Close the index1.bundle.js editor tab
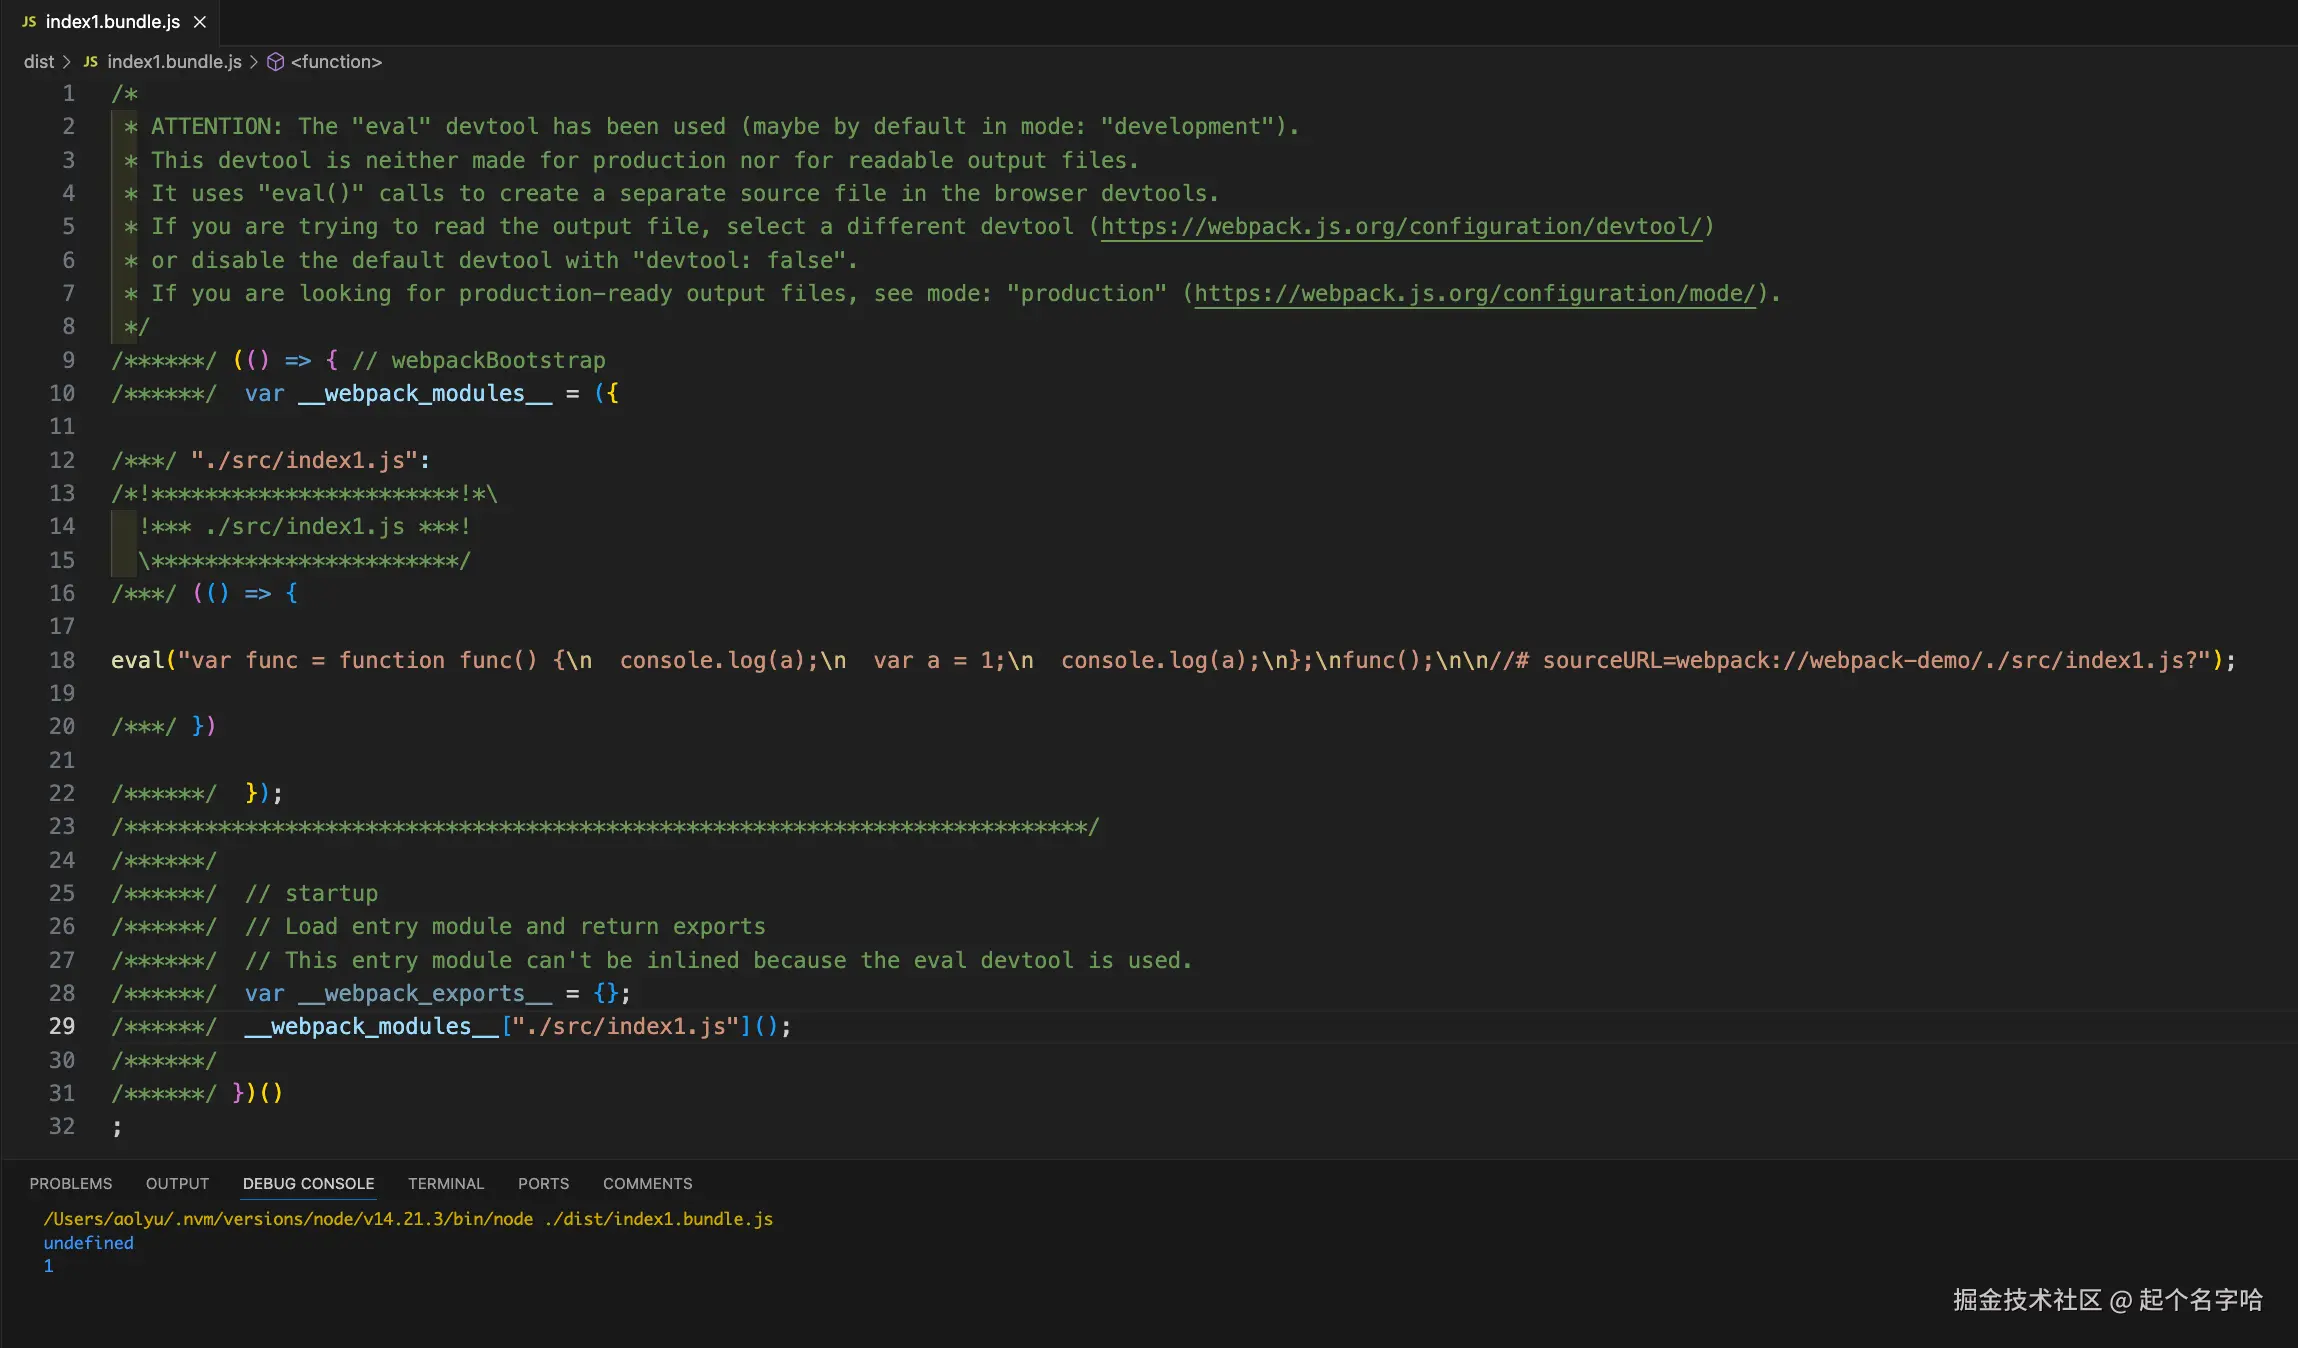 pyautogui.click(x=200, y=22)
